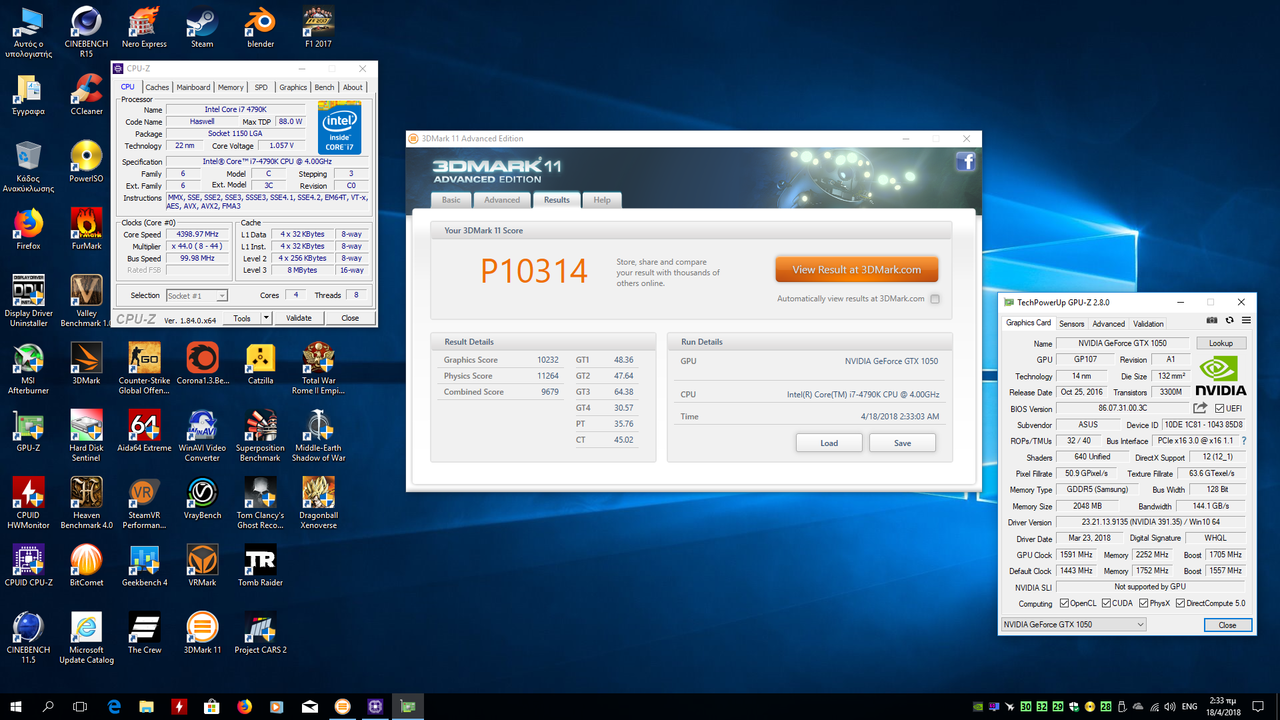The height and width of the screenshot is (720, 1280).
Task: Open CCleaner desktop shortcut
Action: click(x=86, y=95)
